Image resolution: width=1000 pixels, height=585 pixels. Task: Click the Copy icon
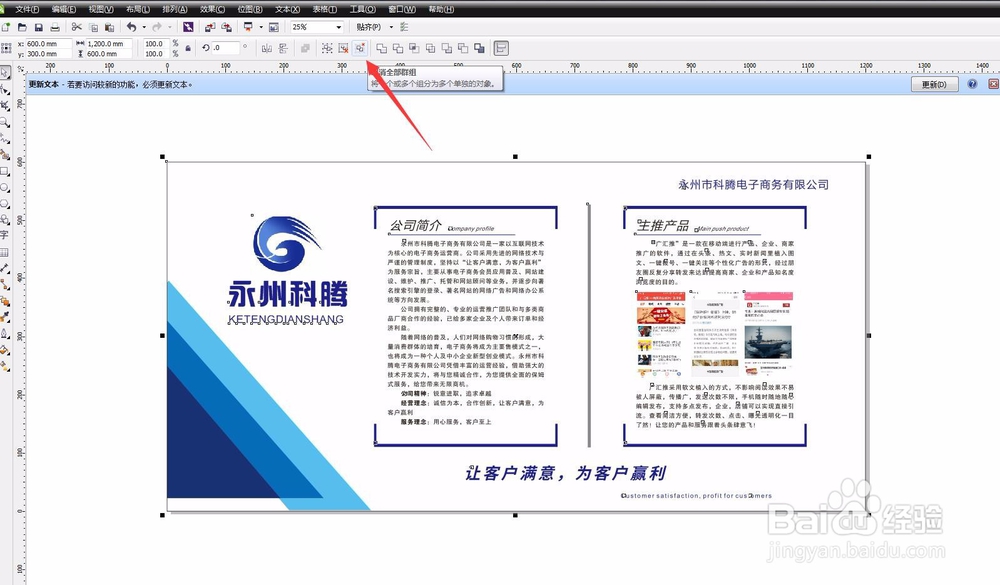[x=93, y=27]
